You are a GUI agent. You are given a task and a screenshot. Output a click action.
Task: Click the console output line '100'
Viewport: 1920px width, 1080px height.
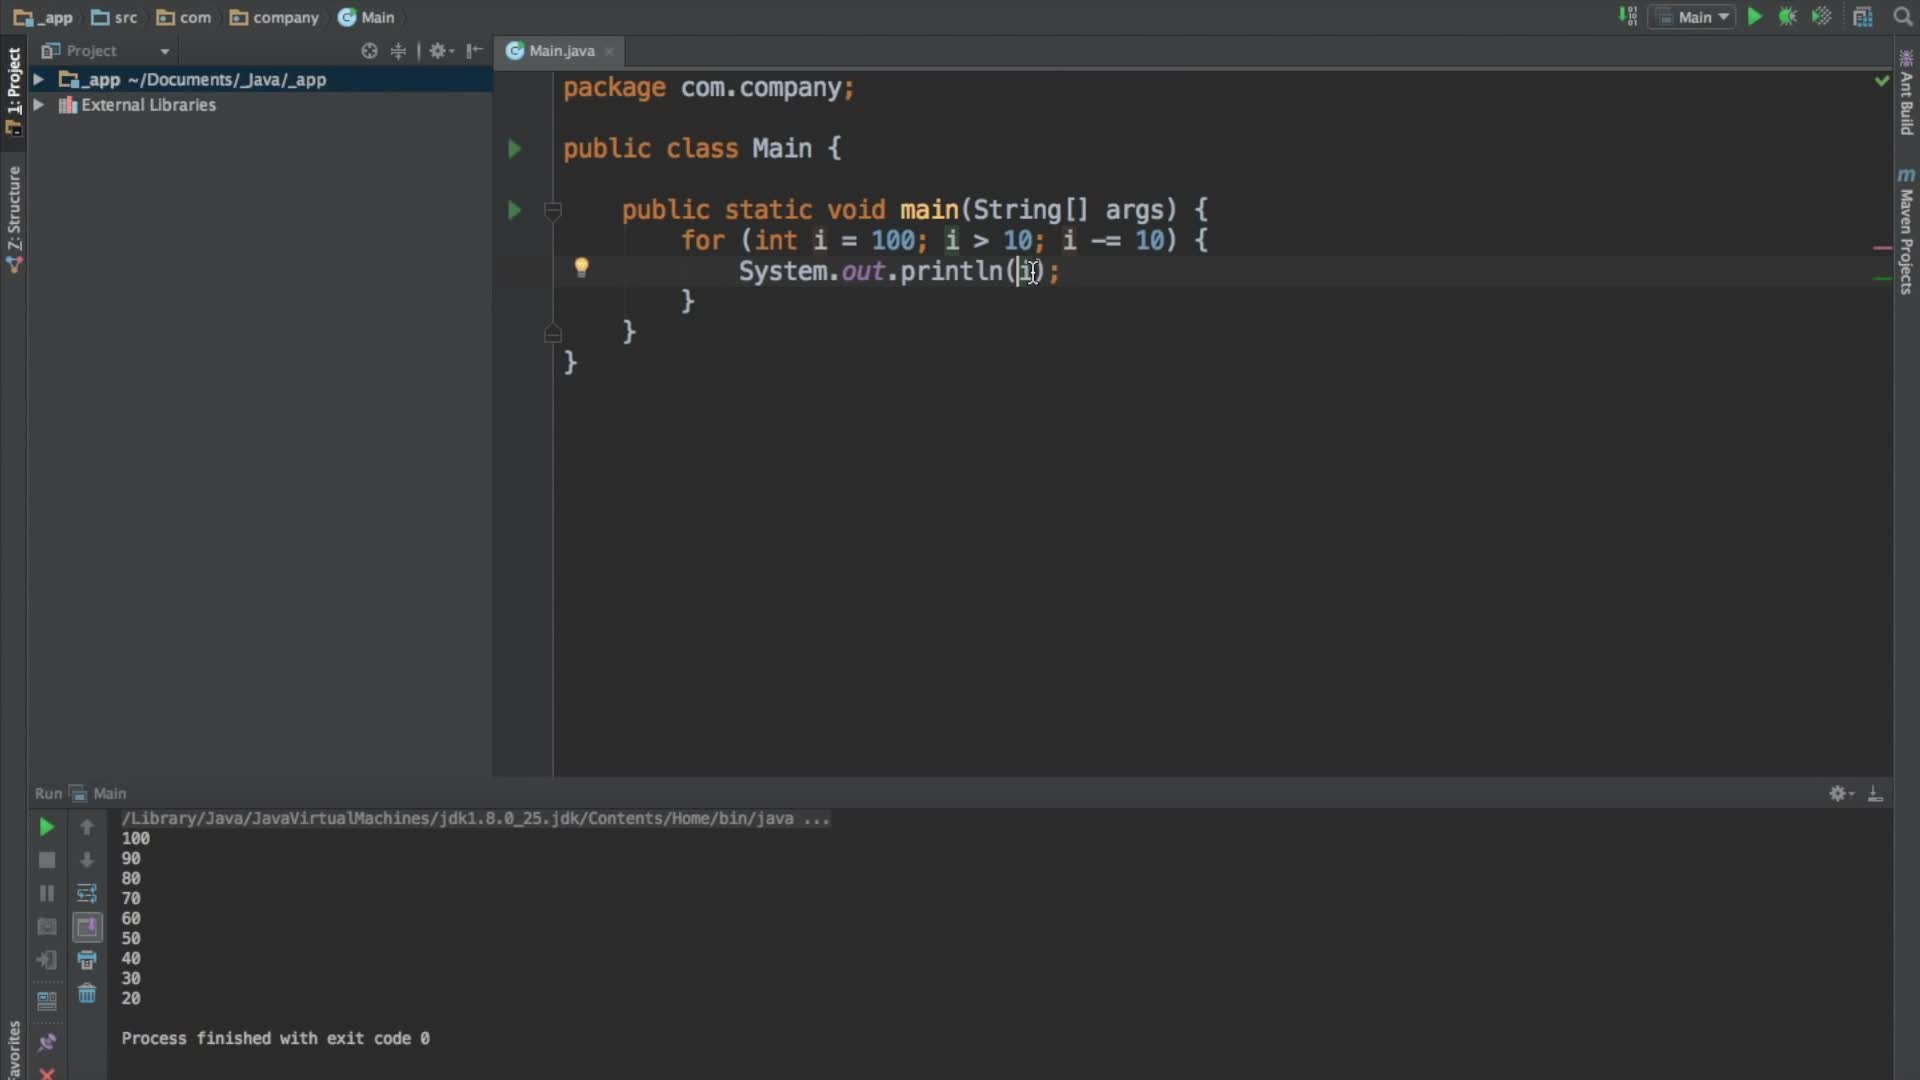(136, 838)
